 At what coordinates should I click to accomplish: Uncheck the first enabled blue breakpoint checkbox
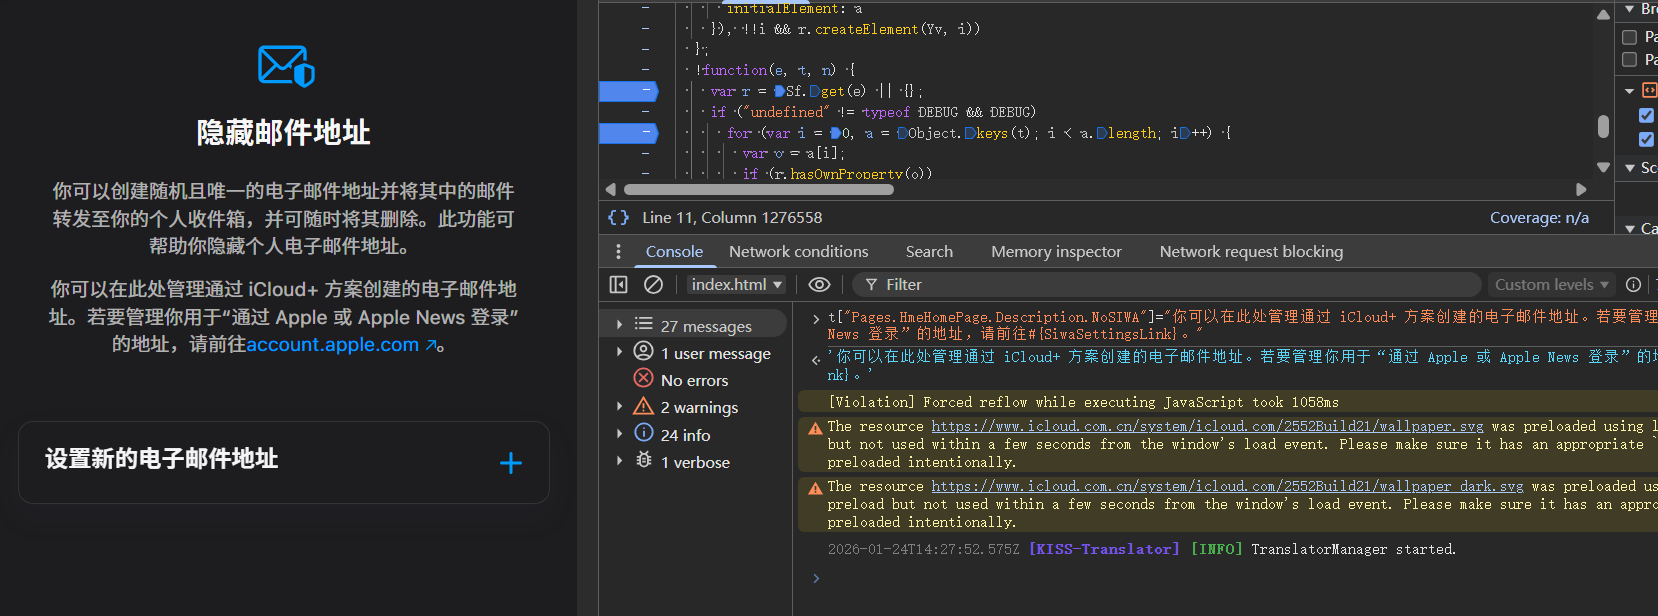1646,115
